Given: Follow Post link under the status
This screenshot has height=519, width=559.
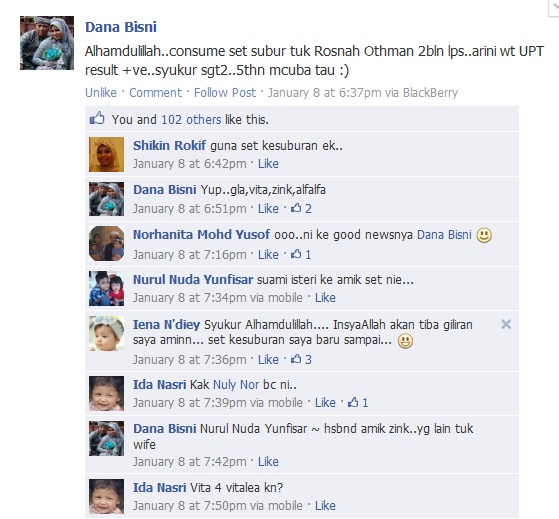Looking at the screenshot, I should pyautogui.click(x=225, y=92).
